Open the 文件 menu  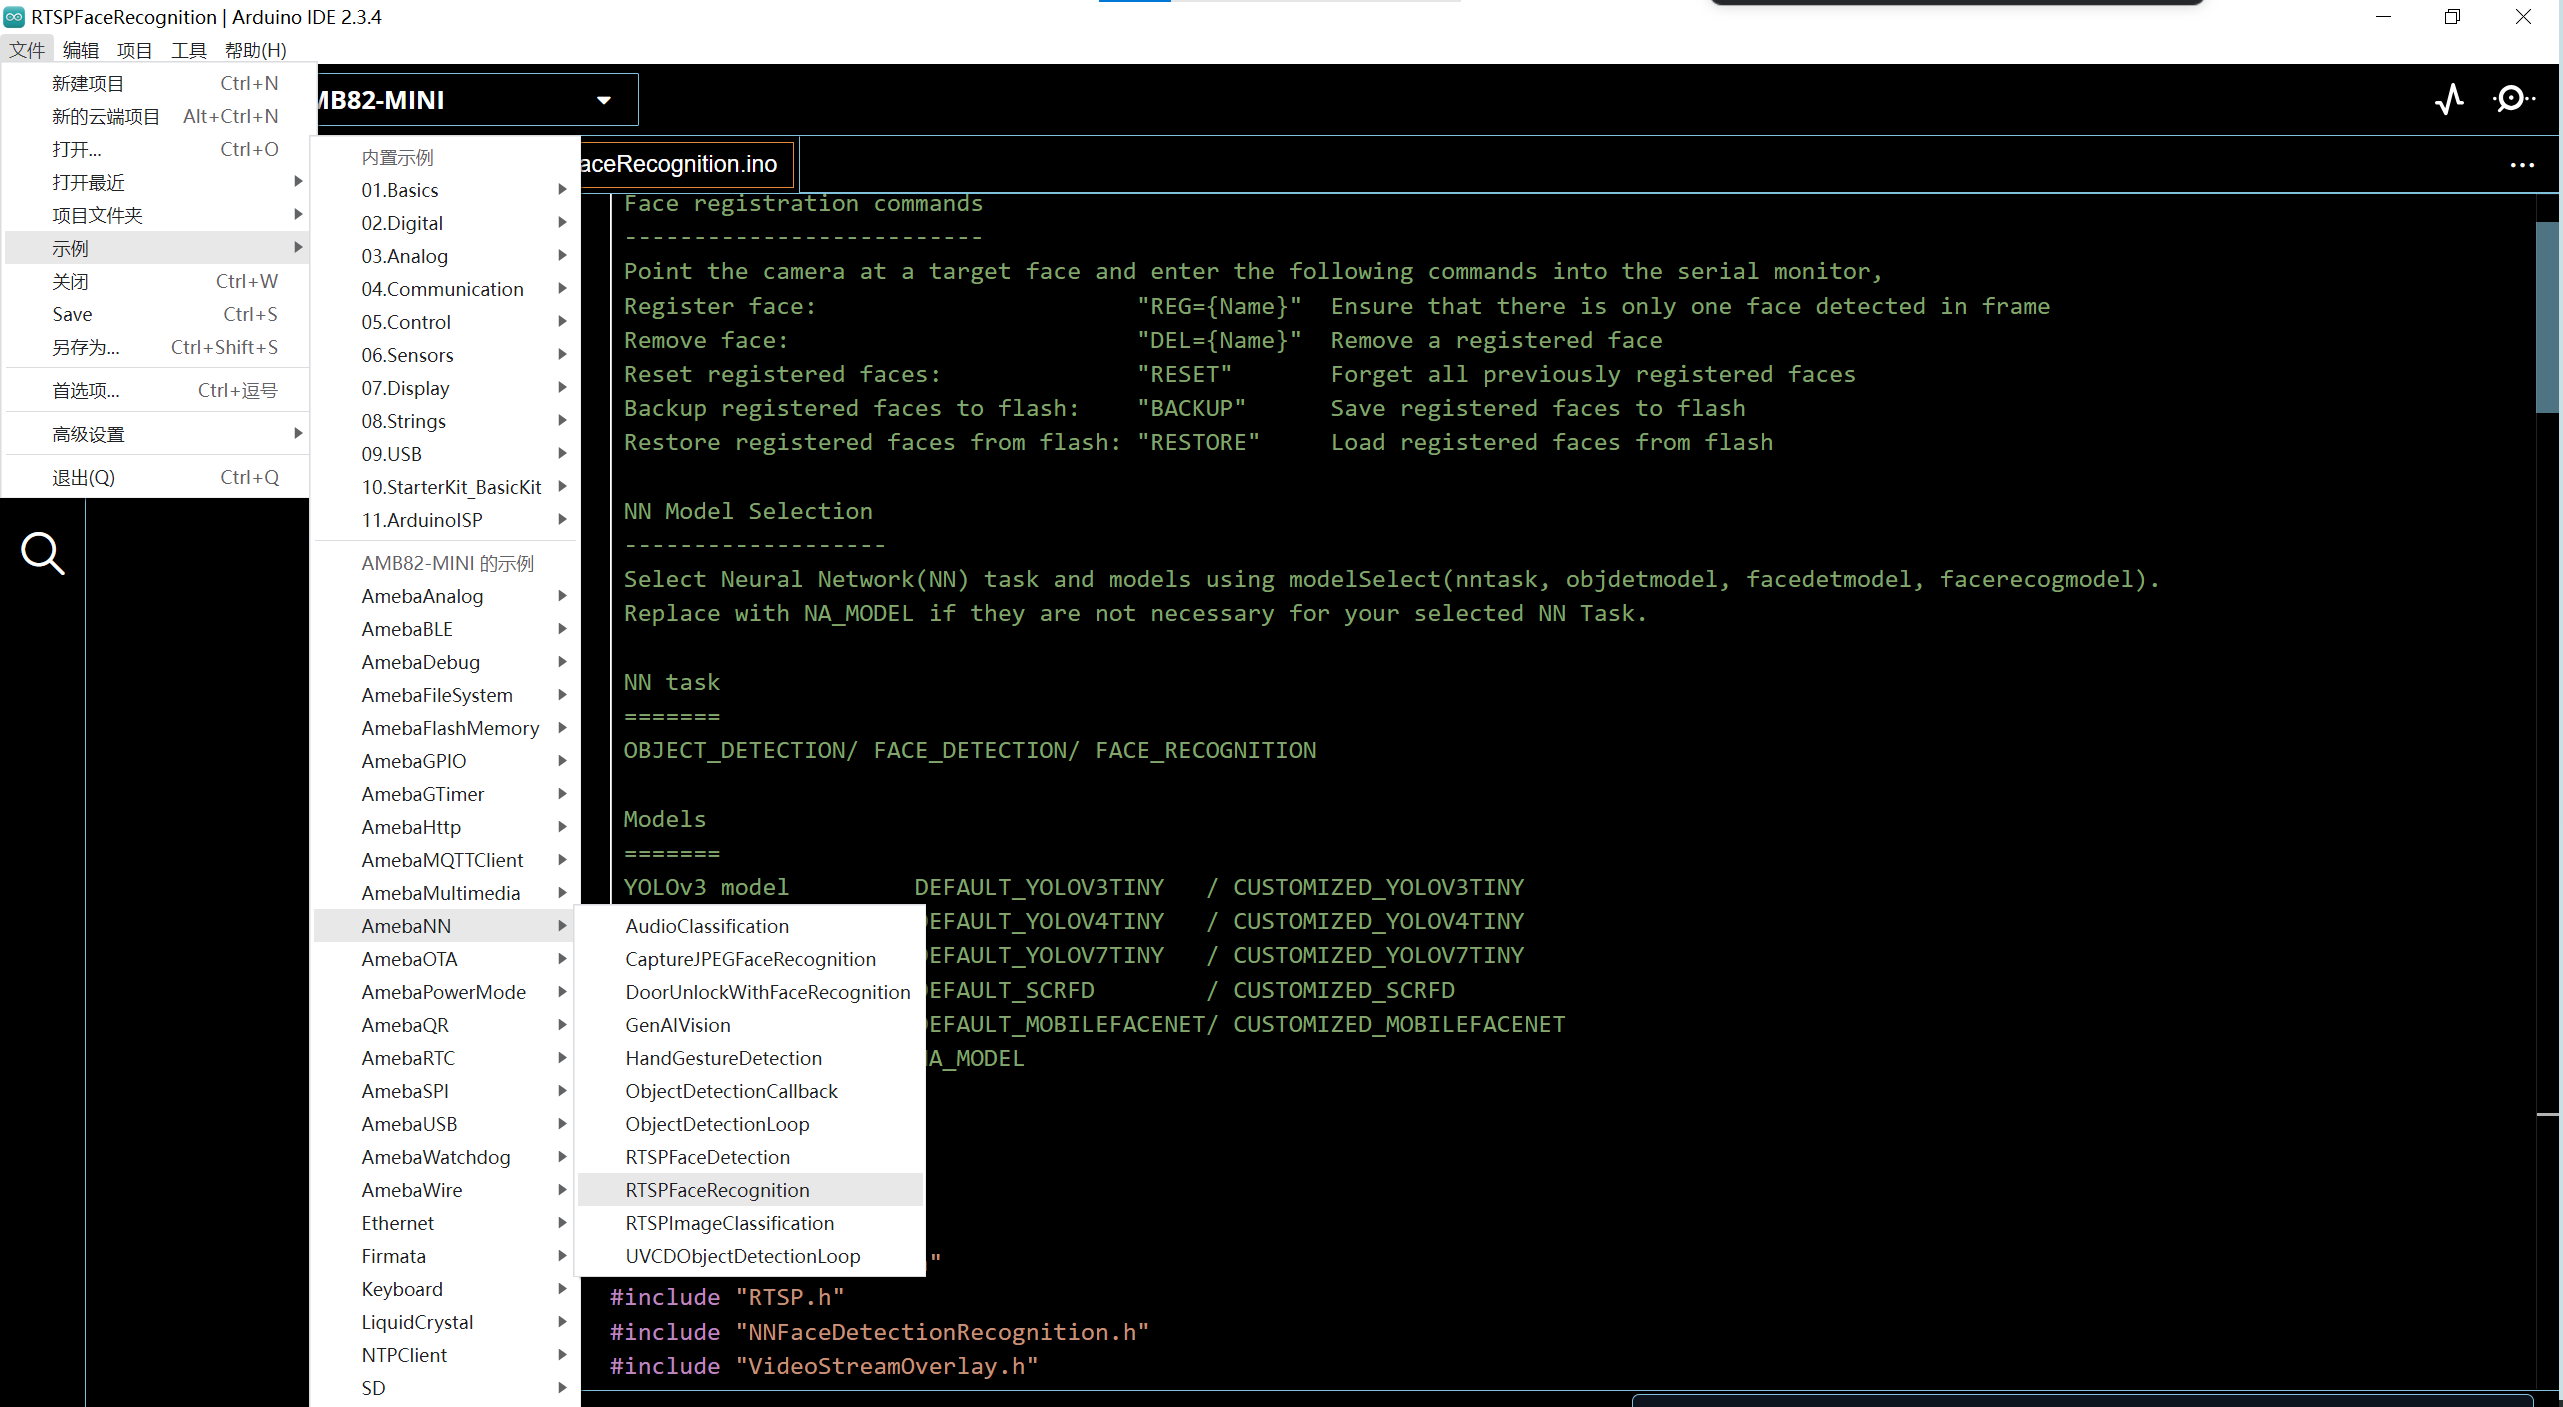27,50
